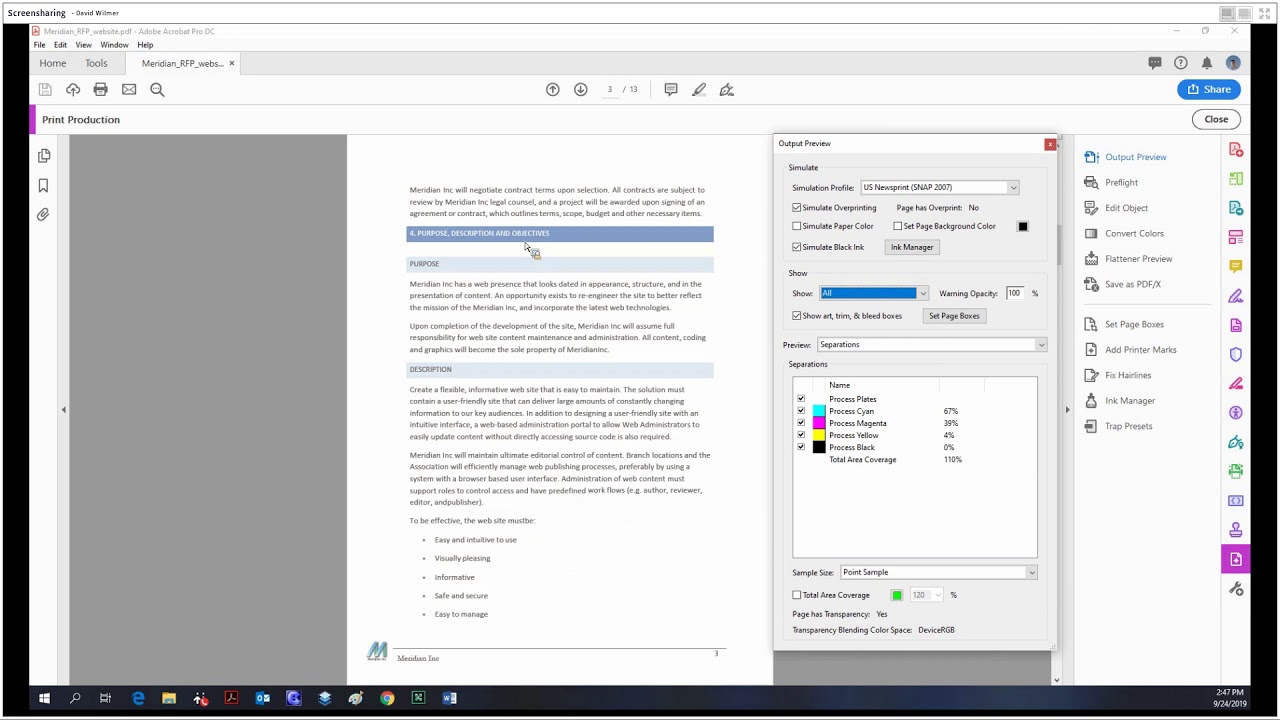The image size is (1280, 720).
Task: Click the Set Page Boxes tool icon
Action: [x=1091, y=324]
